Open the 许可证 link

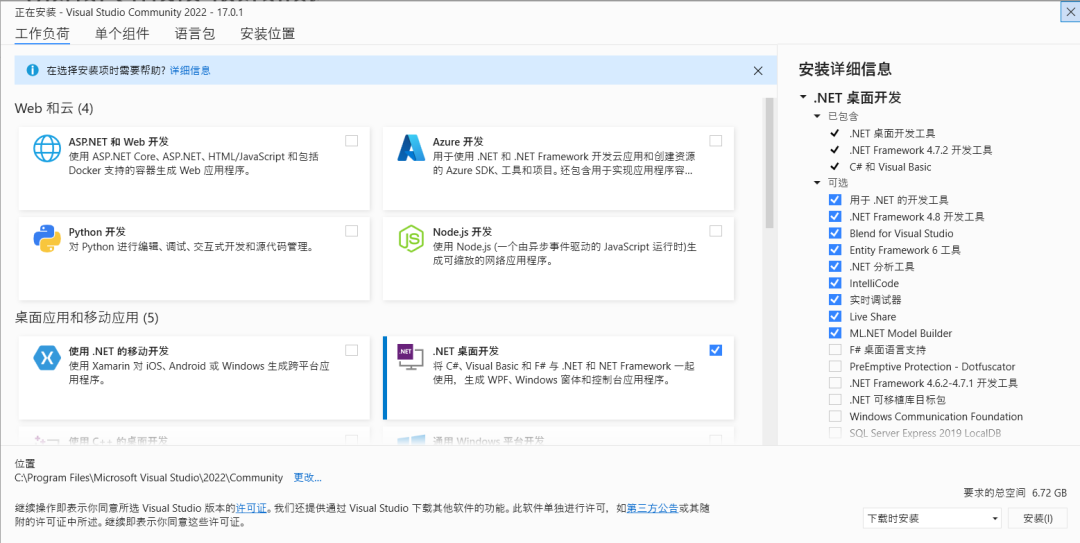pos(251,509)
